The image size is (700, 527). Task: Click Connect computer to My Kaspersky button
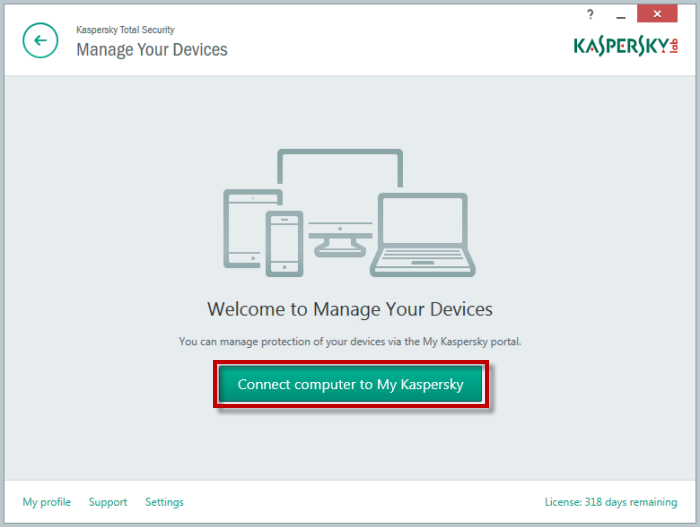coord(350,384)
